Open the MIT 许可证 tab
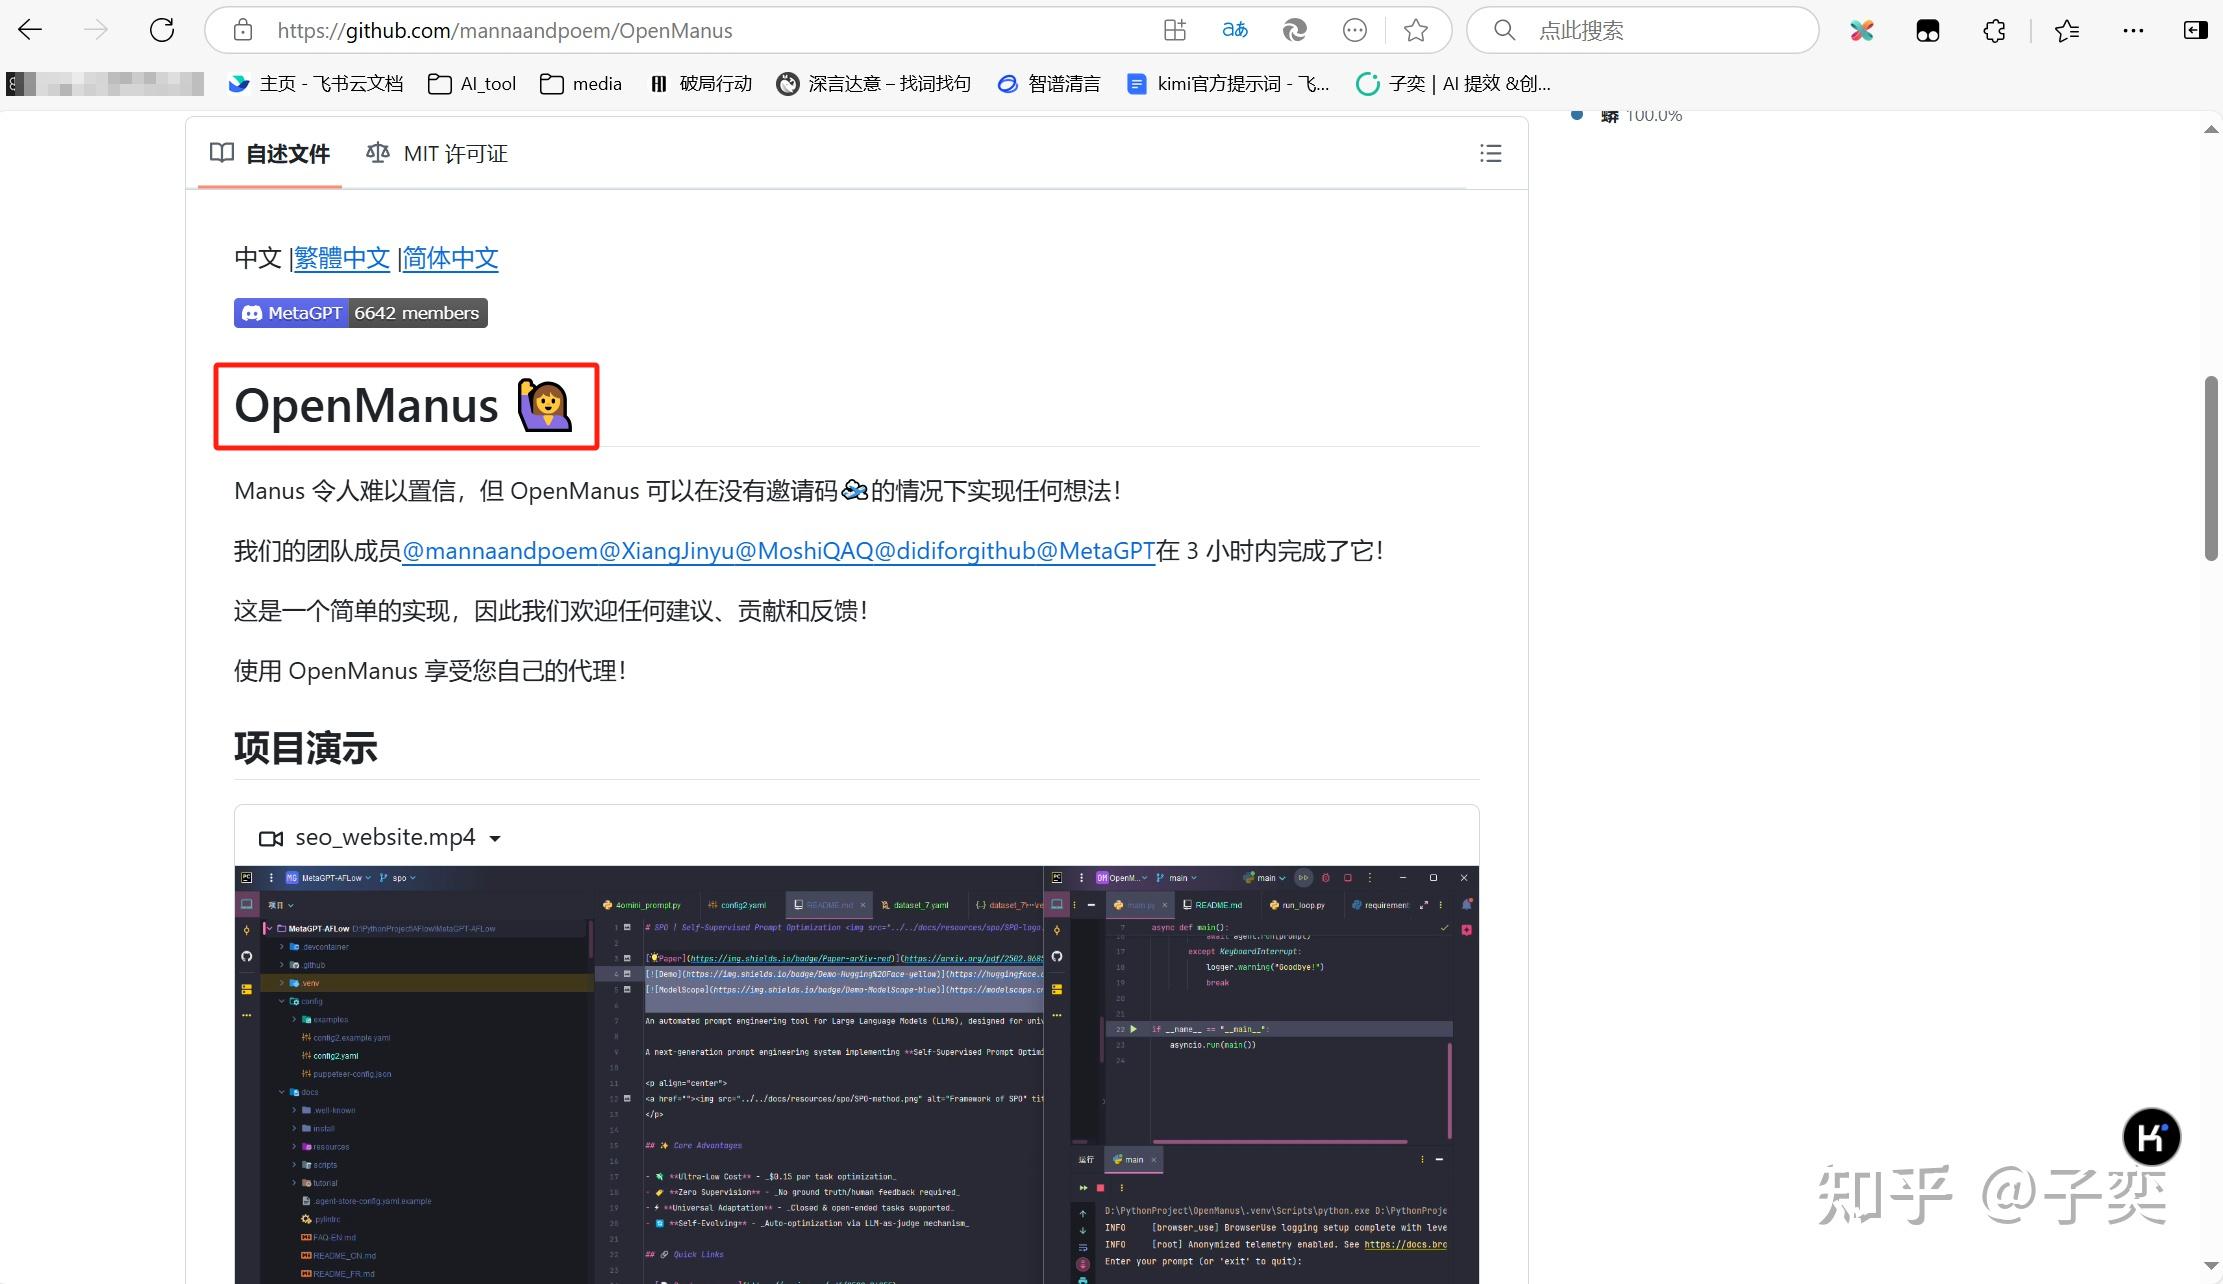Viewport: 2223px width, 1284px height. coord(435,153)
